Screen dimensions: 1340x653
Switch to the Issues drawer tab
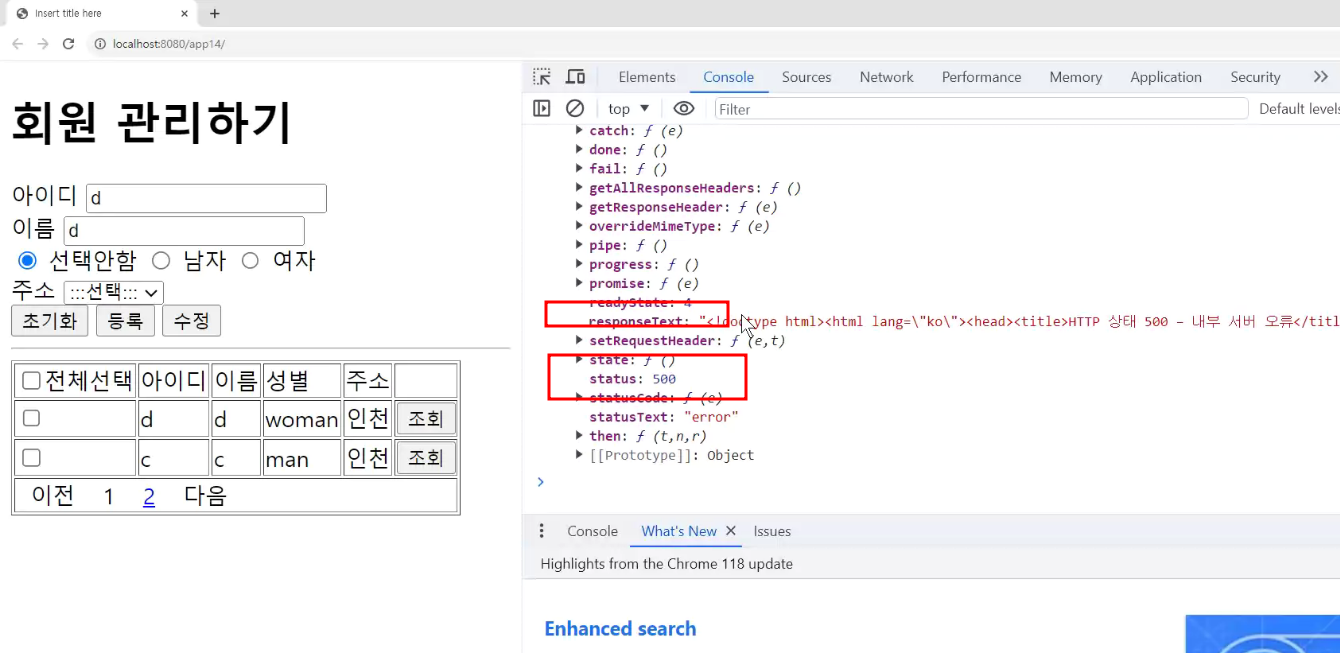(x=772, y=531)
